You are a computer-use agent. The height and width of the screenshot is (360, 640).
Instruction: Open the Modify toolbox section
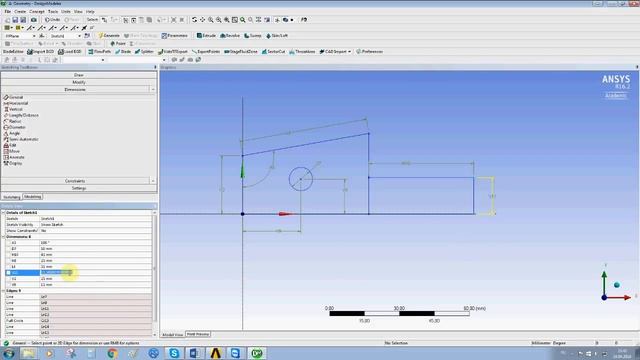[79, 82]
